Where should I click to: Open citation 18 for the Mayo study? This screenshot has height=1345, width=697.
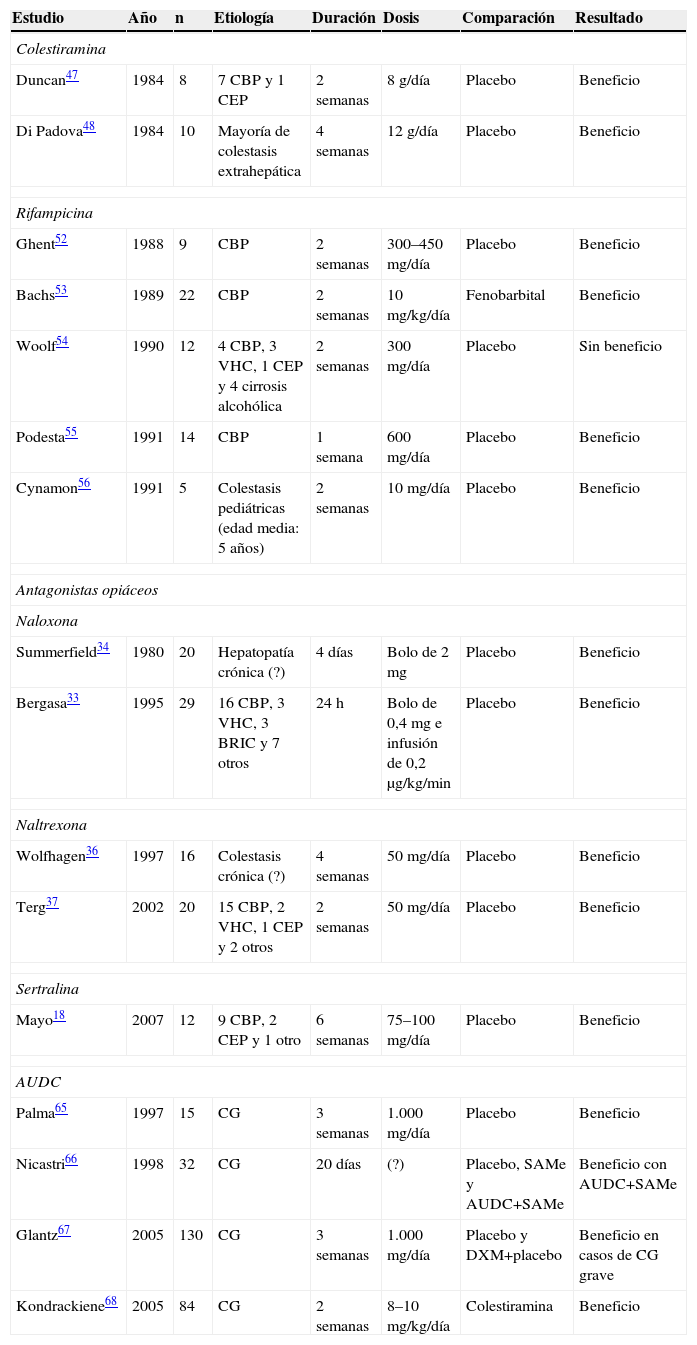click(x=58, y=1014)
